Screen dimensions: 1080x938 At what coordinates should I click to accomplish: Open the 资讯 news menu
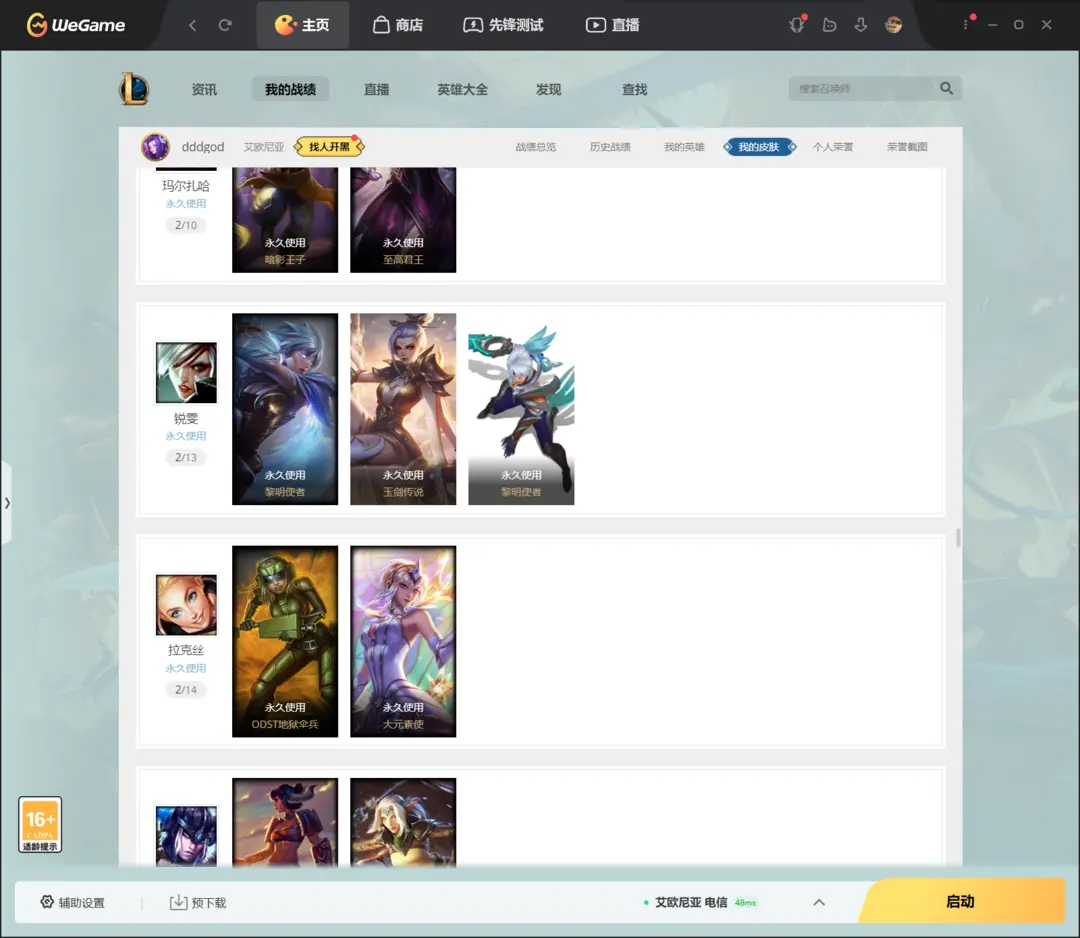[x=204, y=90]
